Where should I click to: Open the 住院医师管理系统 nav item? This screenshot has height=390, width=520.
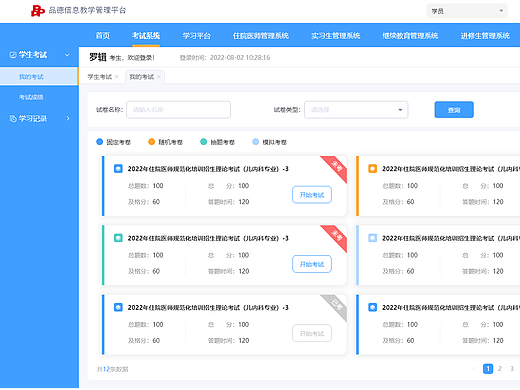(261, 36)
